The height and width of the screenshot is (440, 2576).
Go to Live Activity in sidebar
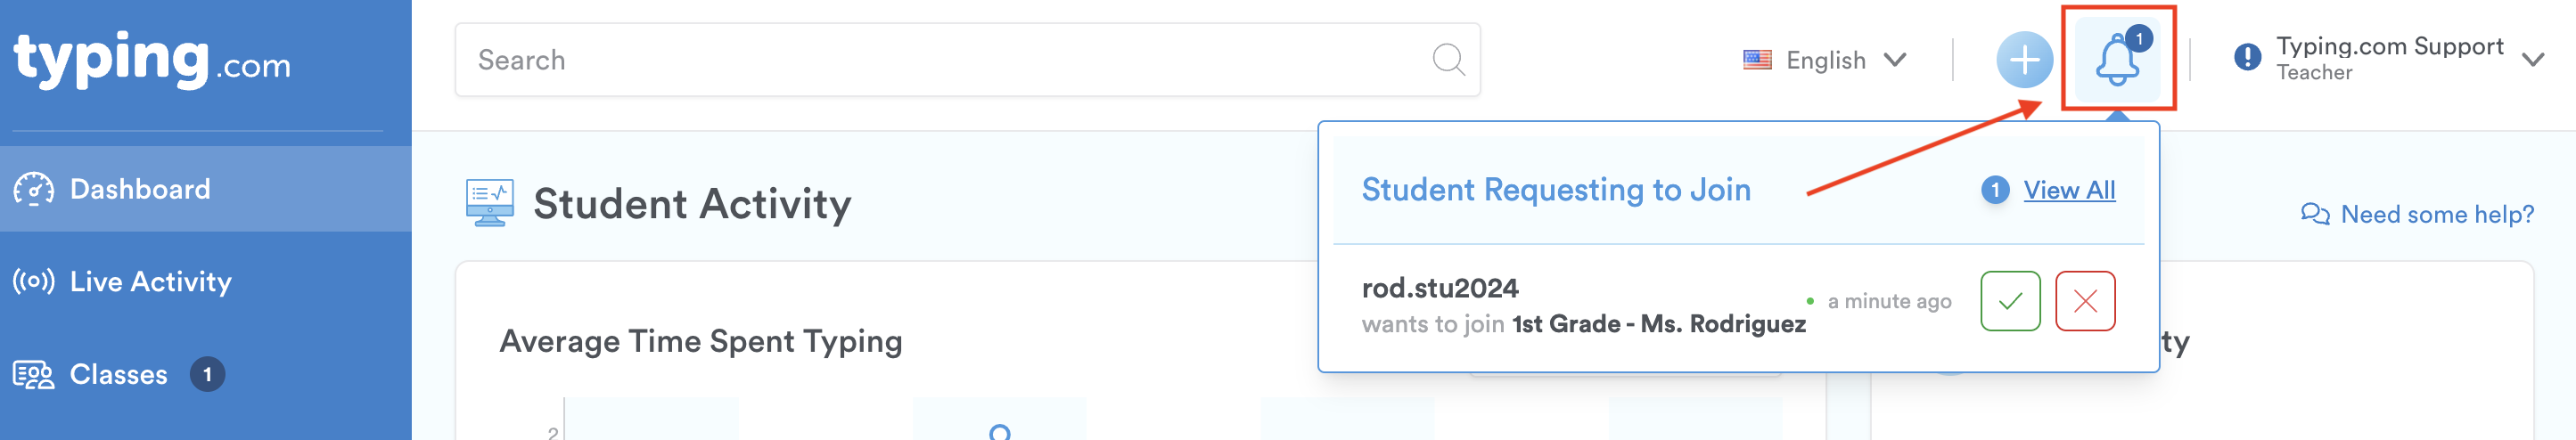(x=150, y=282)
